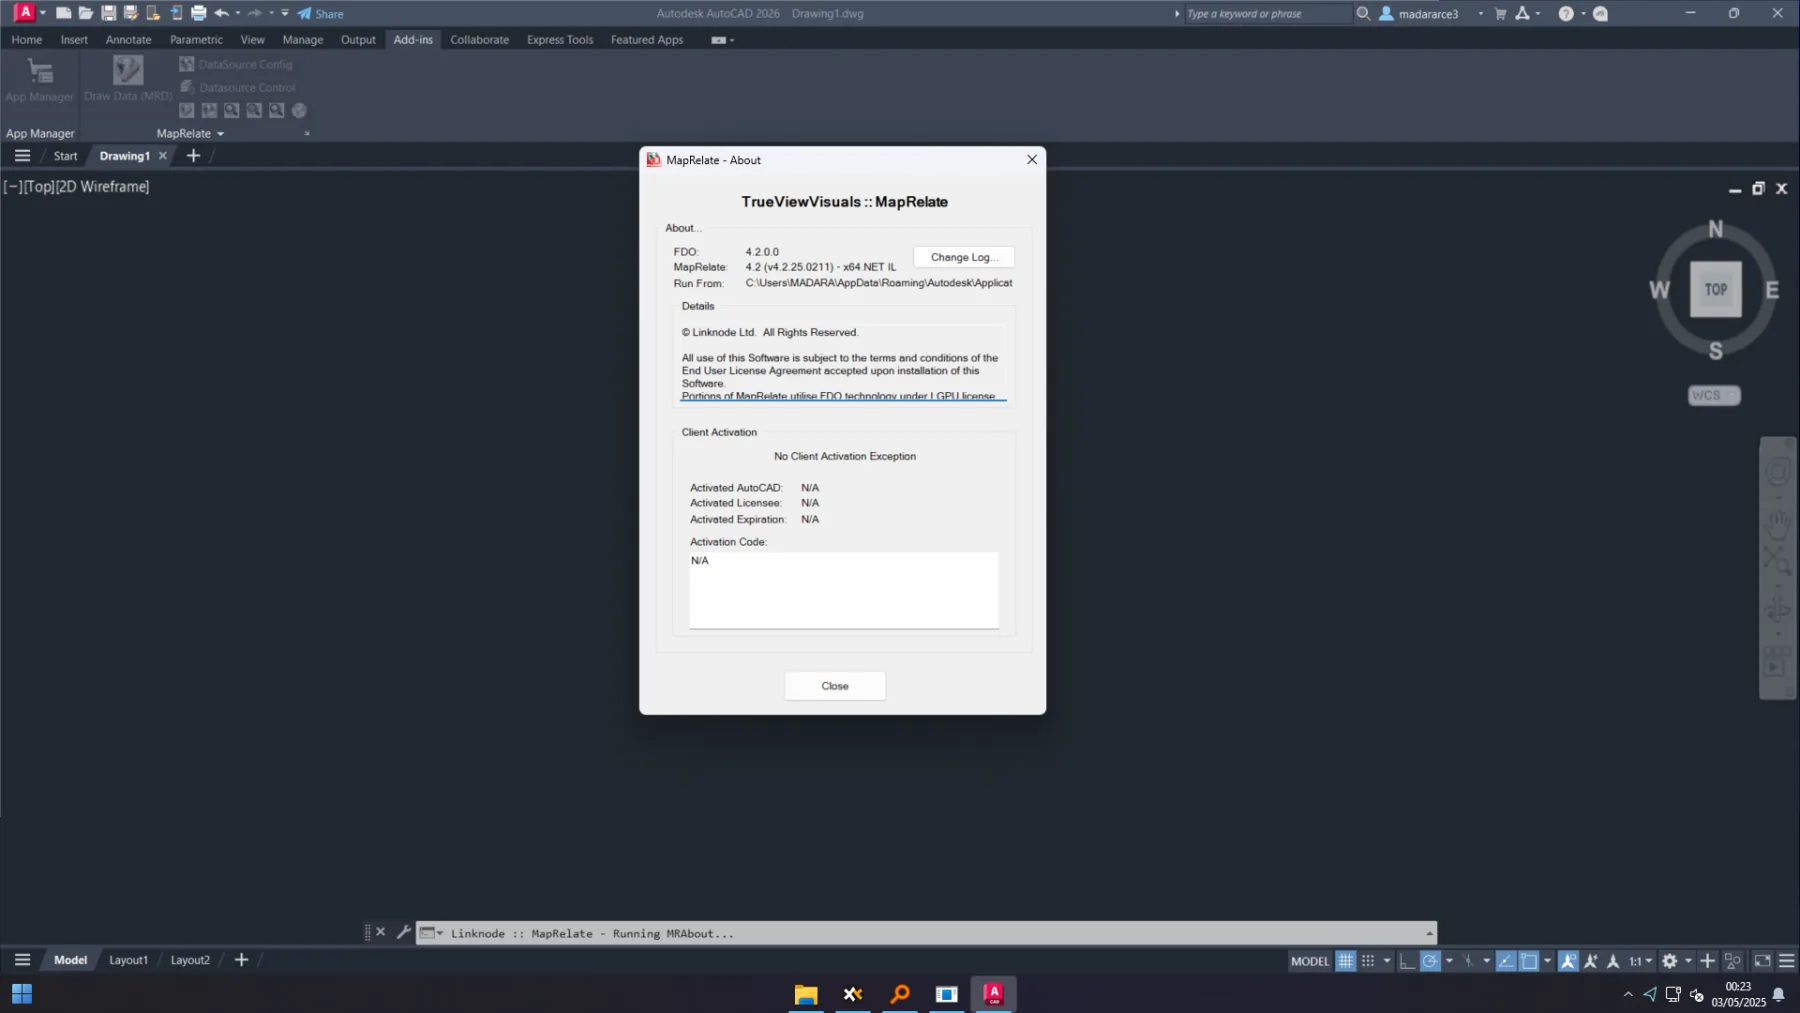
Task: Click the viewport controls [-] label
Action: [13, 187]
